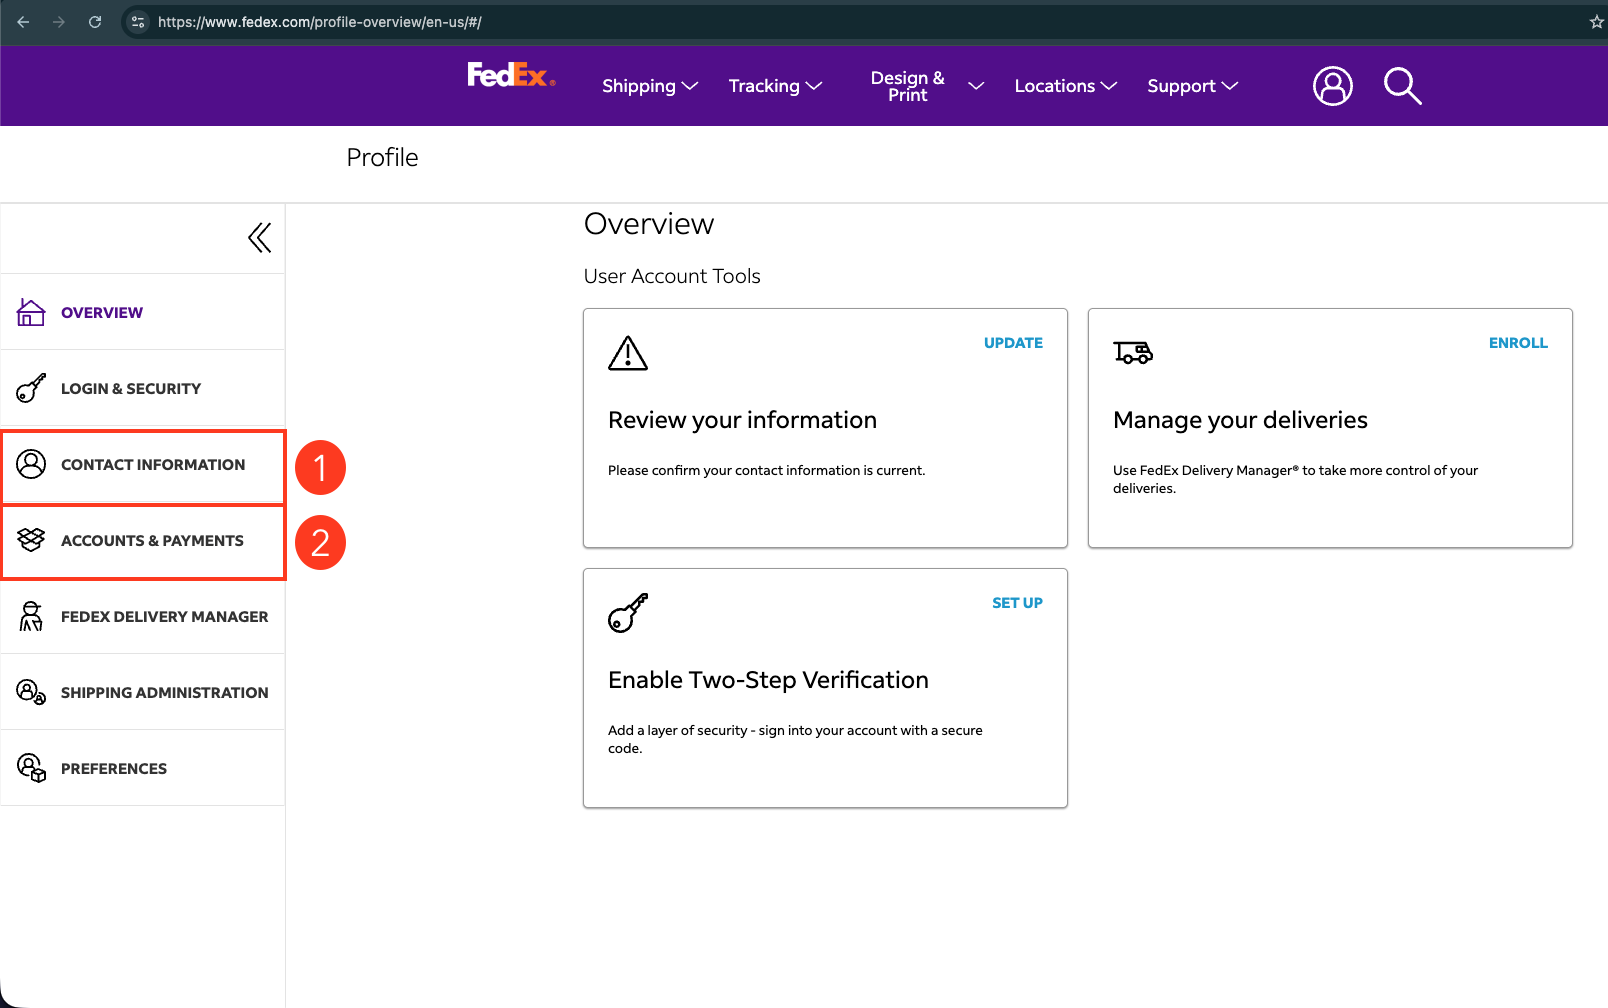Screen dimensions: 1608x1008
Task: Collapse the sidebar with double chevron
Action: [x=260, y=238]
